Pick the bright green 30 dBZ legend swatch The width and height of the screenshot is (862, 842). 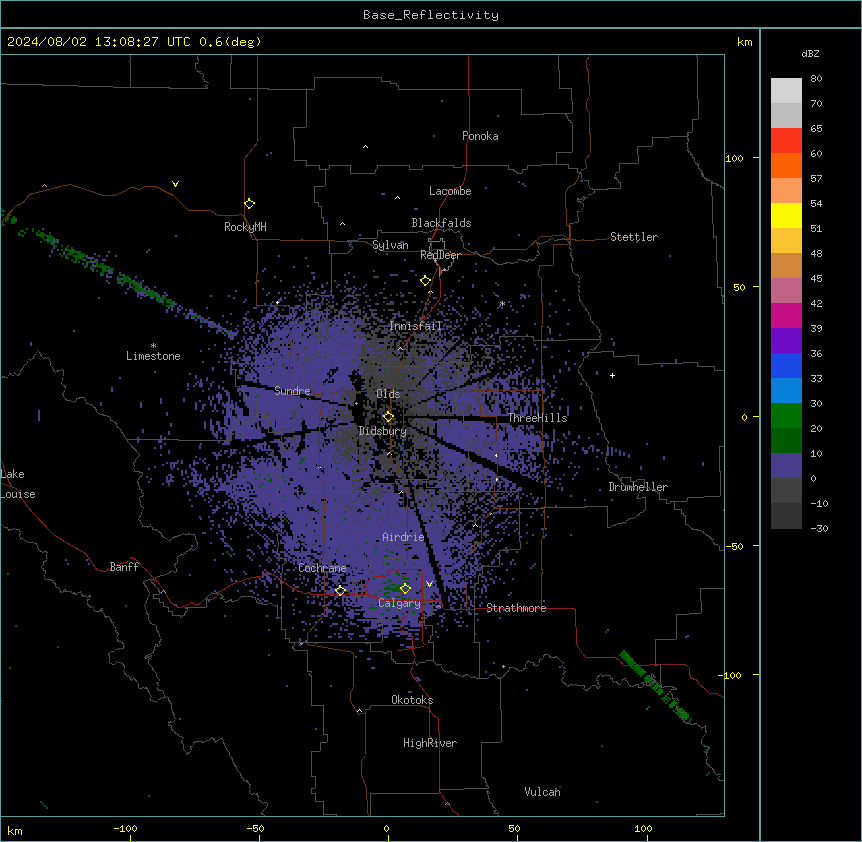point(786,416)
